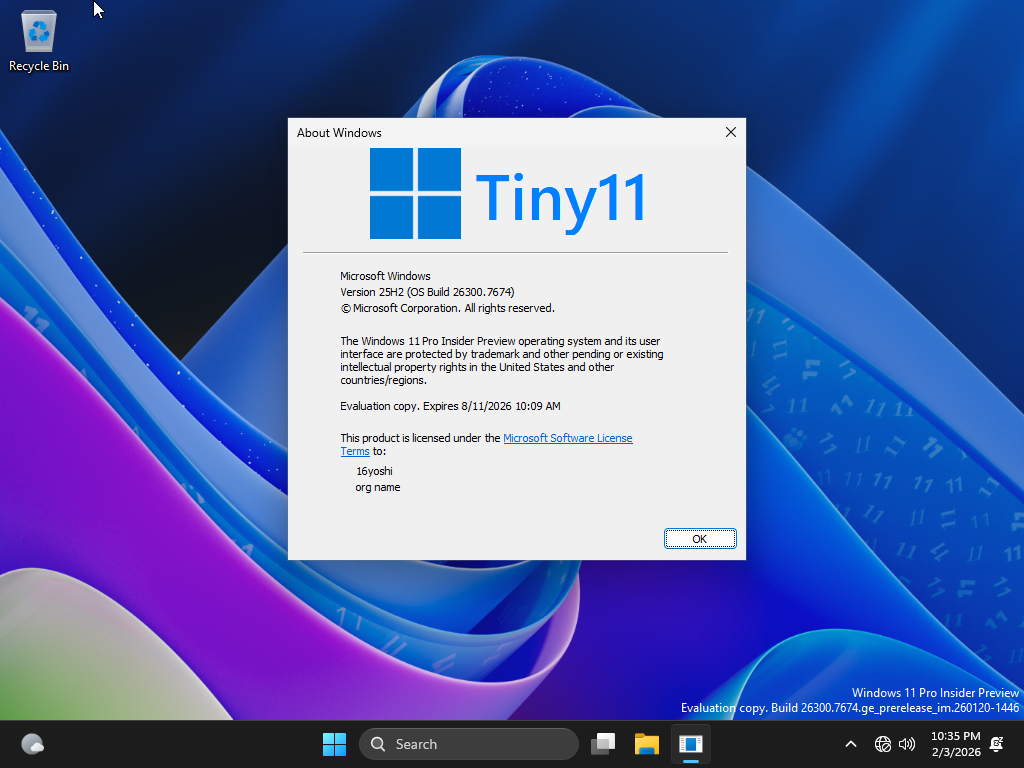Click the Microsoft Corporation copyright line
Image resolution: width=1024 pixels, height=768 pixels.
[447, 308]
